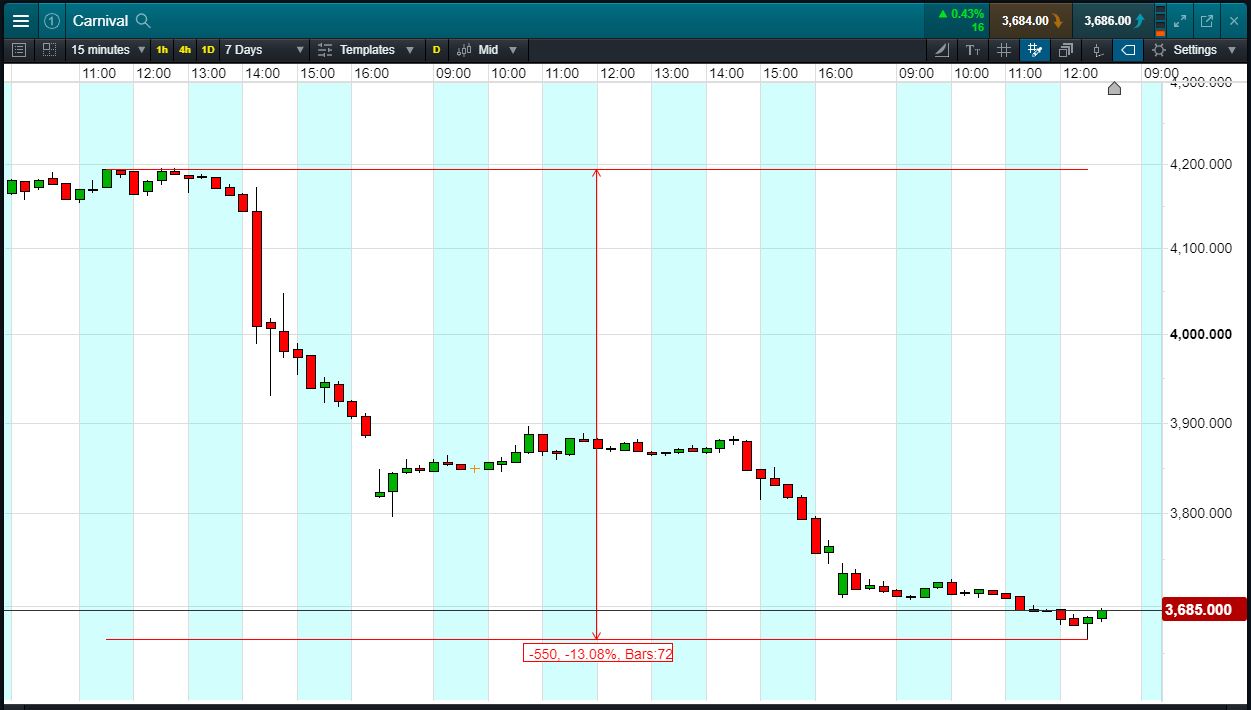Click the buy price 3,686.00
Image resolution: width=1251 pixels, height=710 pixels.
tap(1113, 20)
